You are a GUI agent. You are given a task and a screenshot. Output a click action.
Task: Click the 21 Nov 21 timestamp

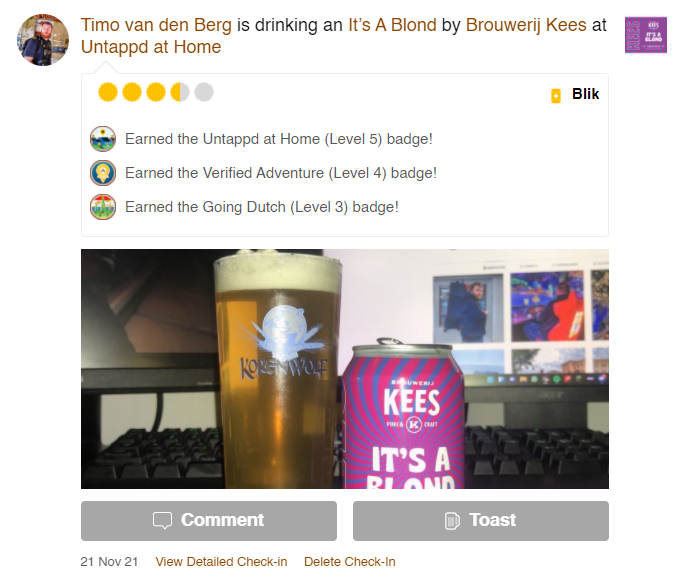pos(109,562)
